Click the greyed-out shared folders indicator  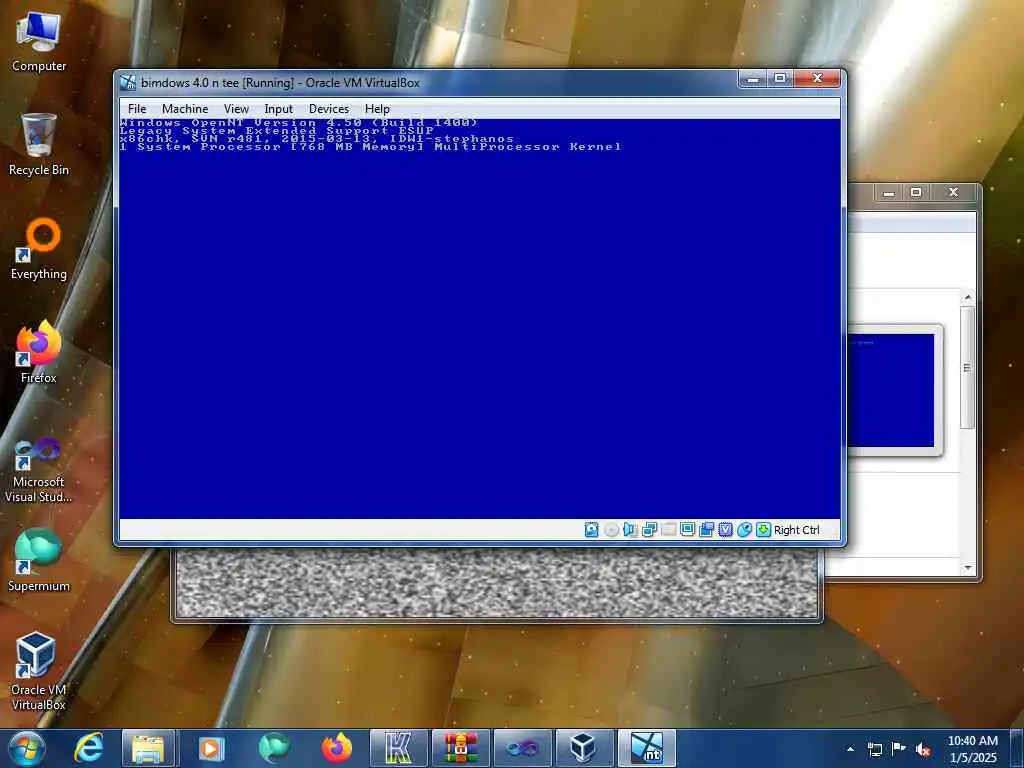point(669,530)
